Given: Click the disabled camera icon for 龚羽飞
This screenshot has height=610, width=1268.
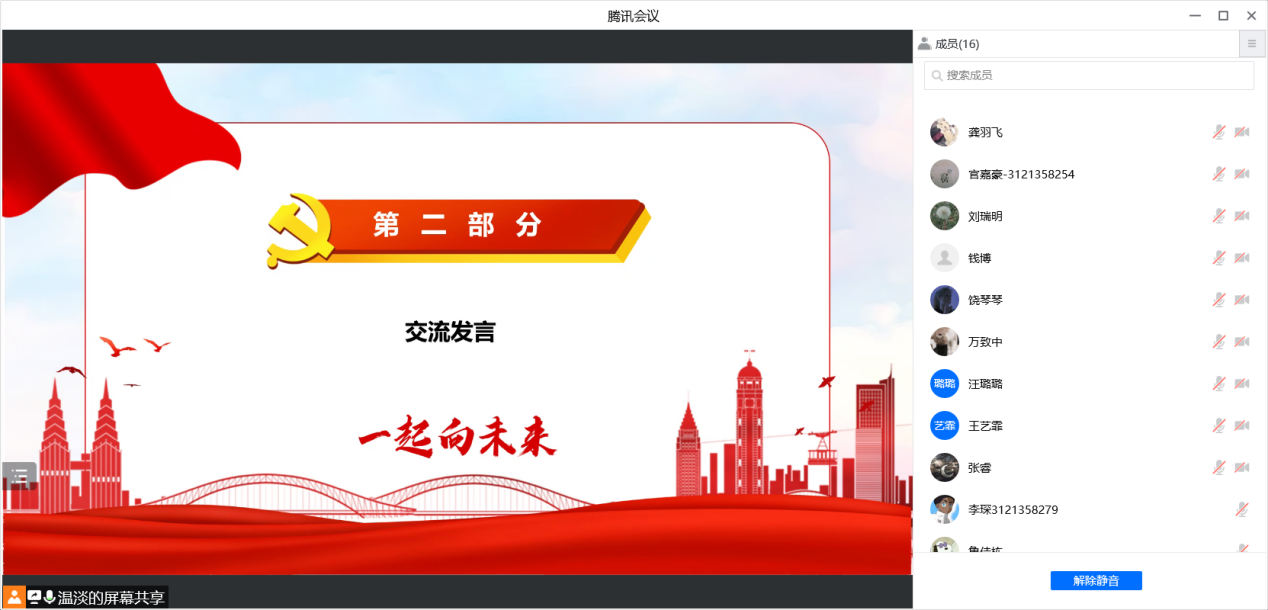Looking at the screenshot, I should click(1241, 132).
